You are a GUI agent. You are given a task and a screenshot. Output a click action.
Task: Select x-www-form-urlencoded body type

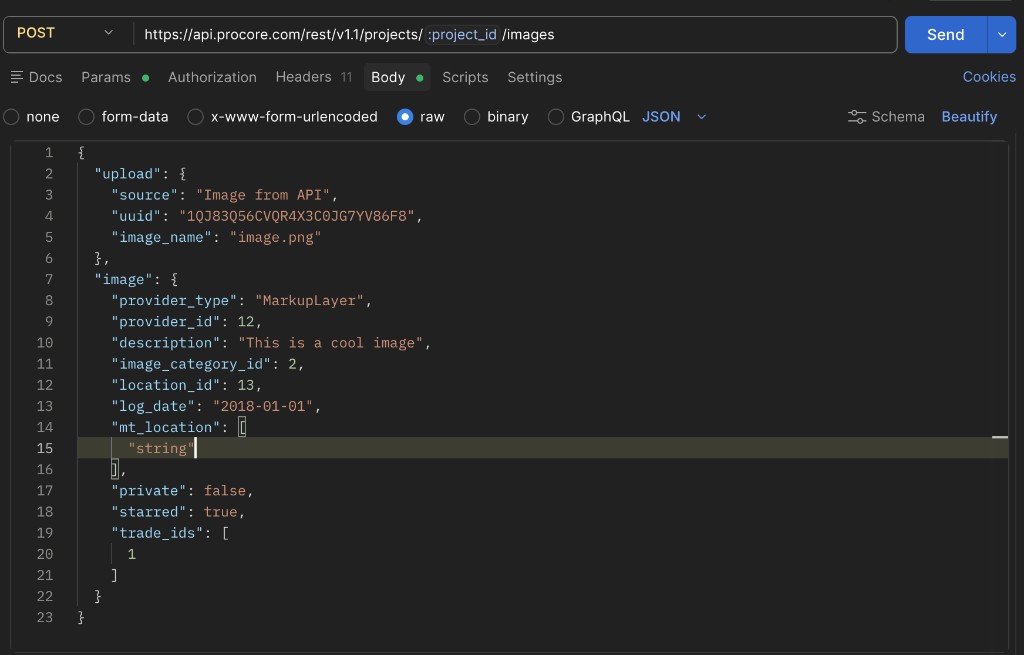click(x=195, y=117)
